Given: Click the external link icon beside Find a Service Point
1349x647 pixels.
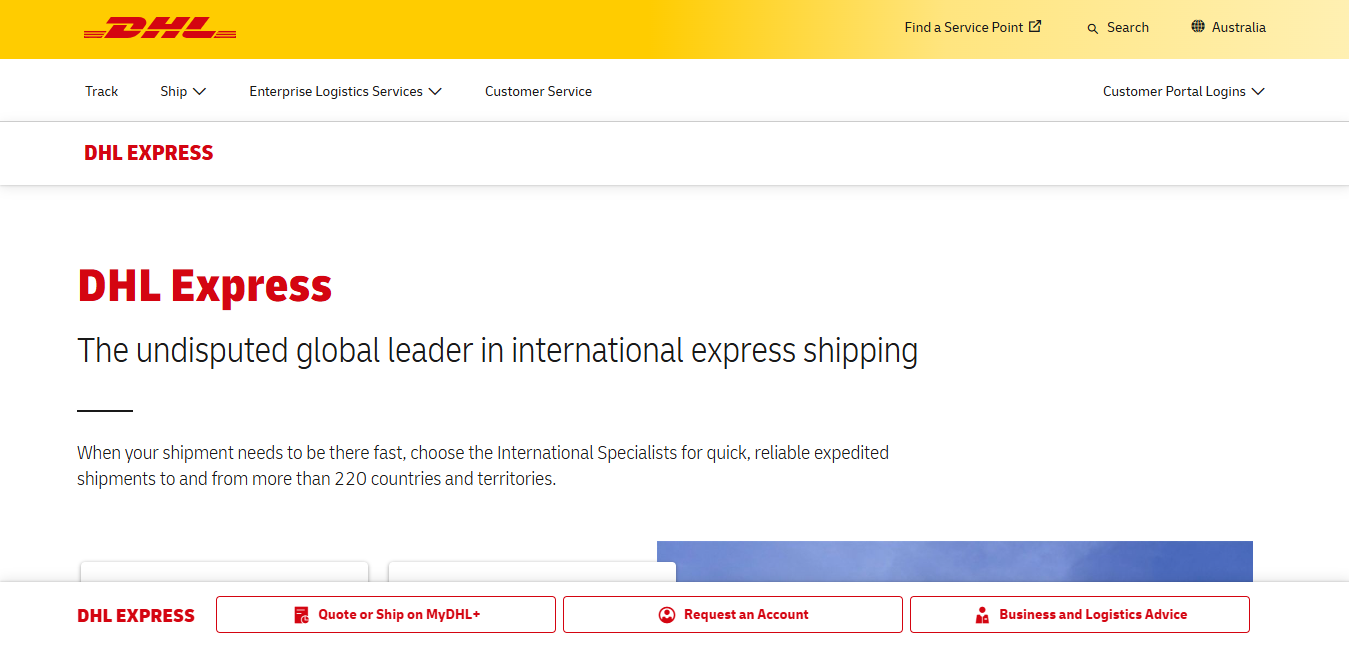Looking at the screenshot, I should coord(1035,26).
